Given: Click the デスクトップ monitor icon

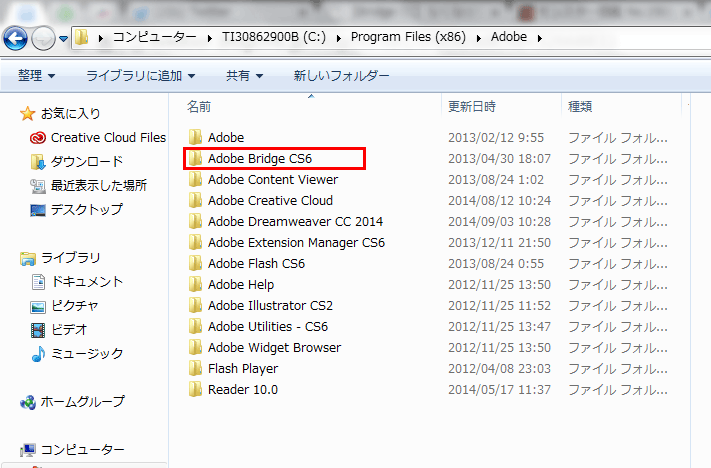Looking at the screenshot, I should [38, 210].
